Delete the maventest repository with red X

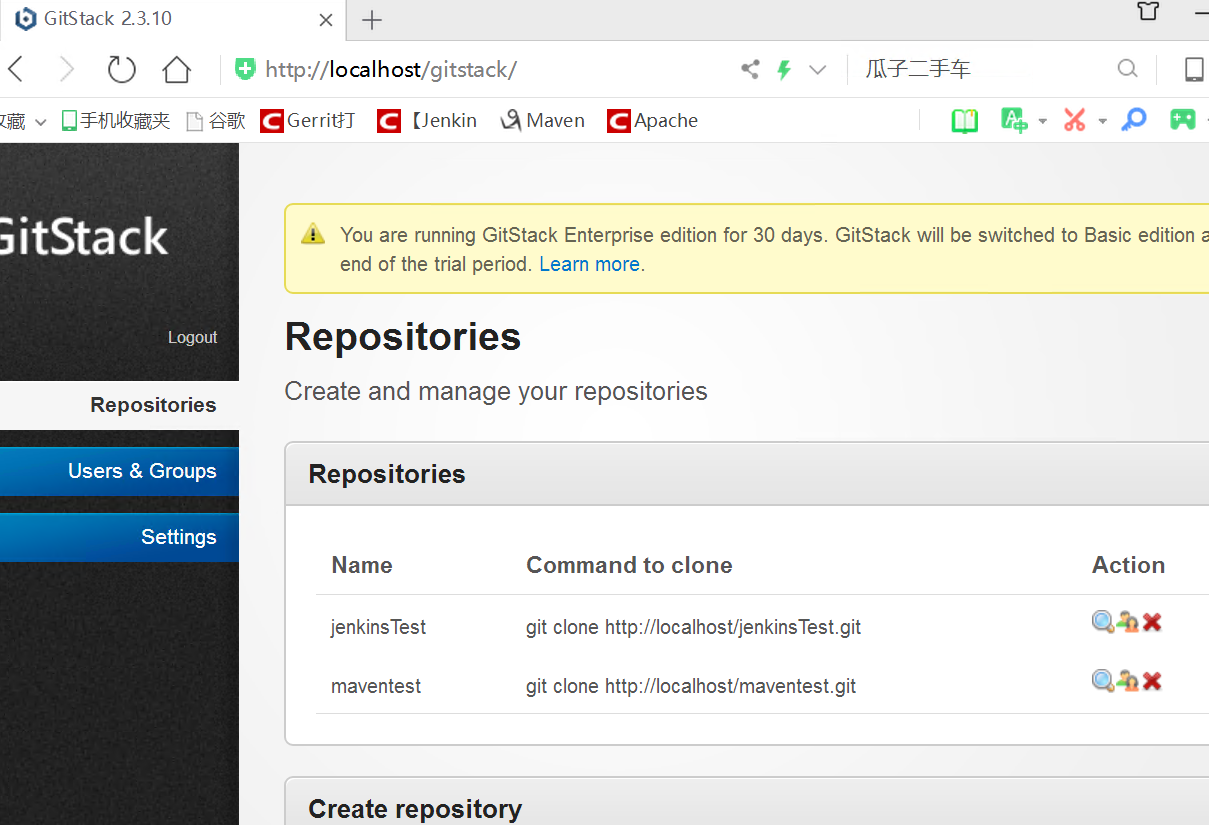click(x=1152, y=681)
